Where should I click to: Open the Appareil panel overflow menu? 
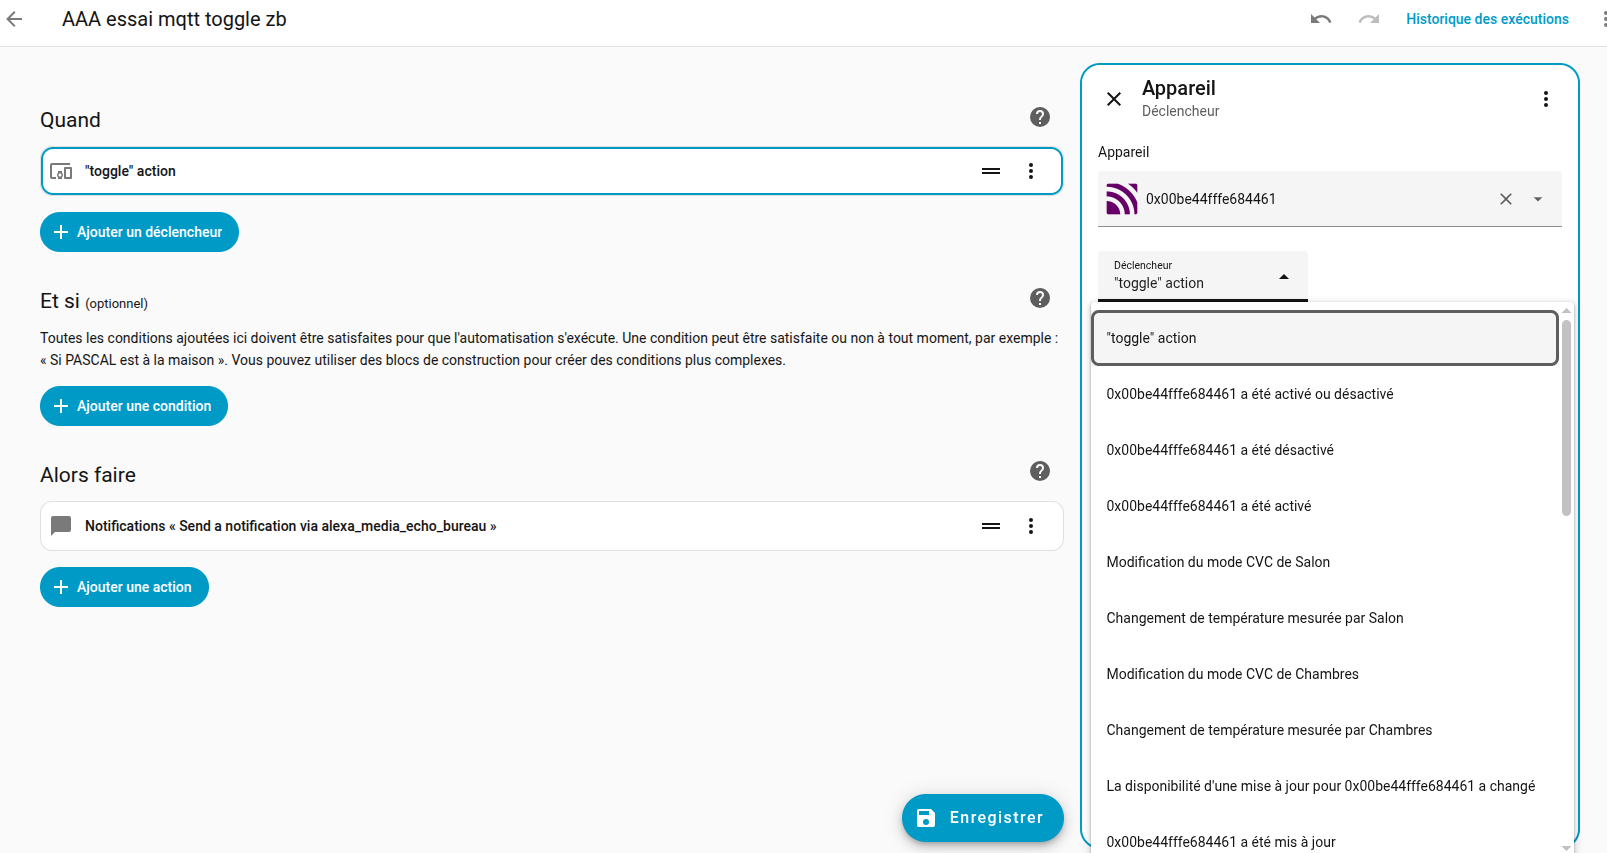click(x=1545, y=99)
